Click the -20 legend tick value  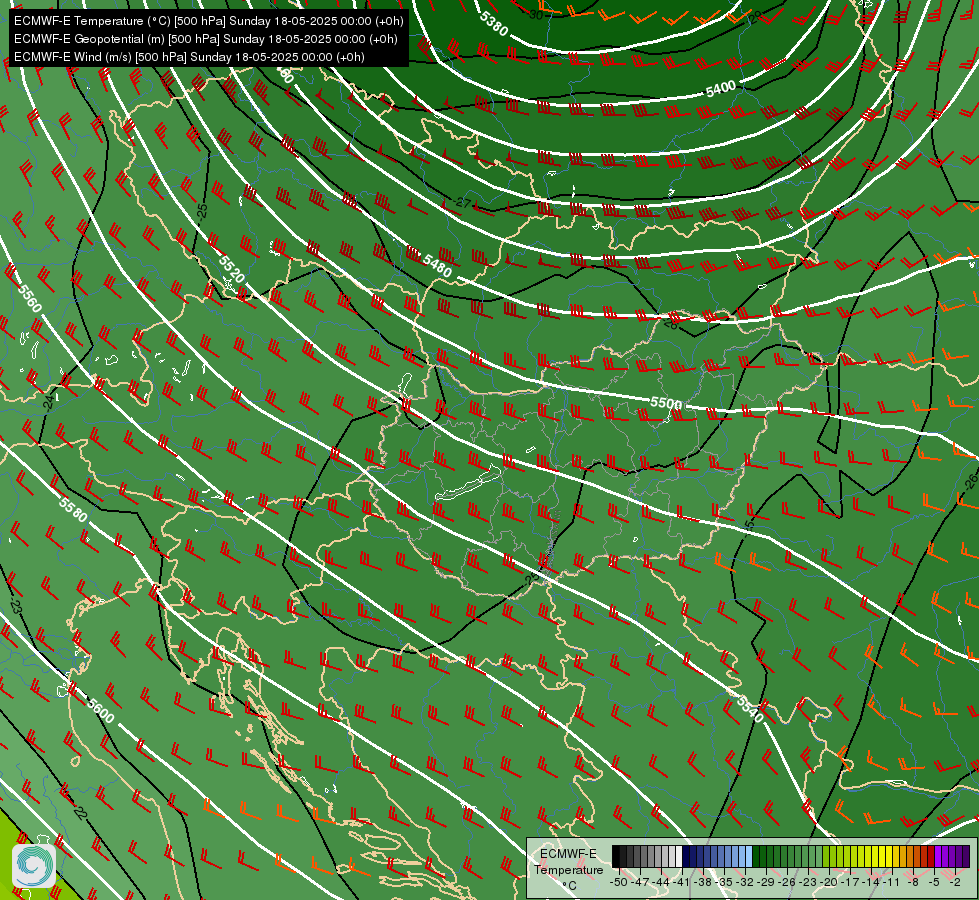pos(829,882)
